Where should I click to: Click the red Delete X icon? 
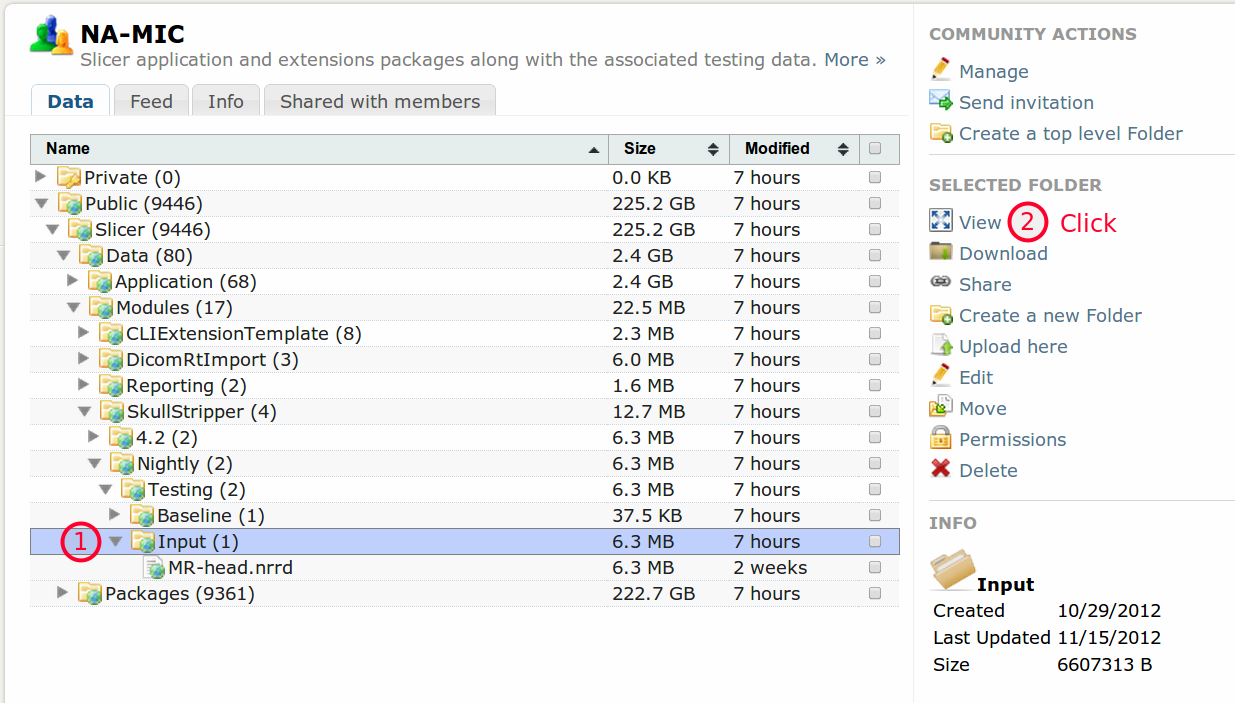click(940, 469)
